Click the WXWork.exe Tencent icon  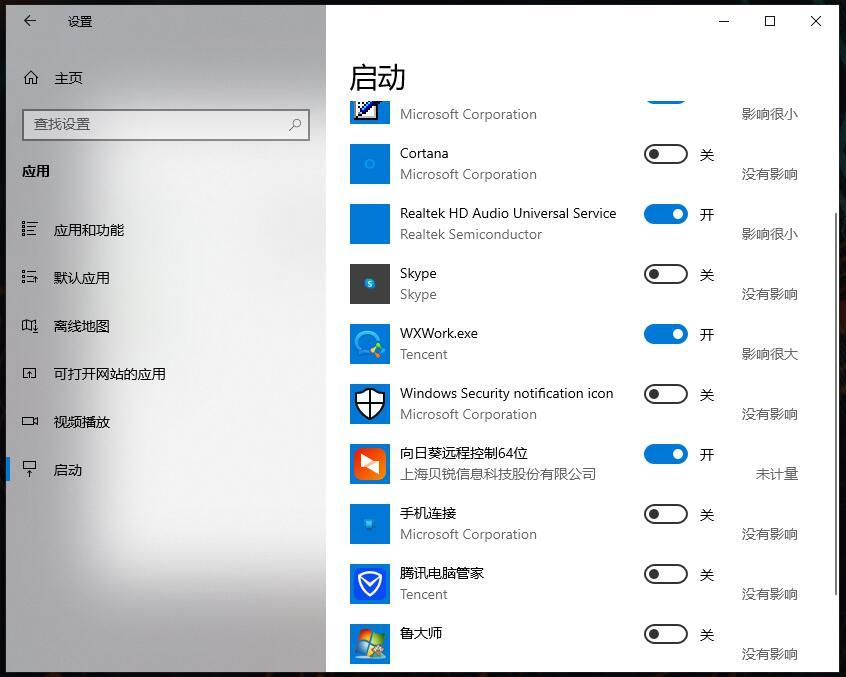point(369,344)
